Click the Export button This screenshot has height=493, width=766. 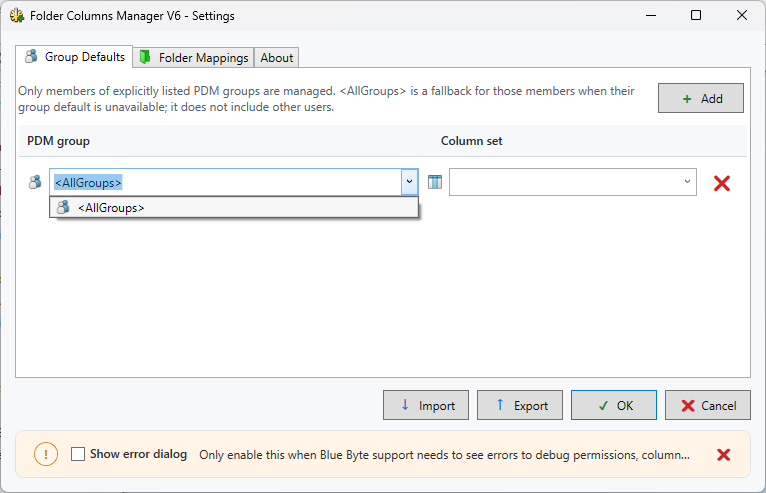(x=520, y=405)
